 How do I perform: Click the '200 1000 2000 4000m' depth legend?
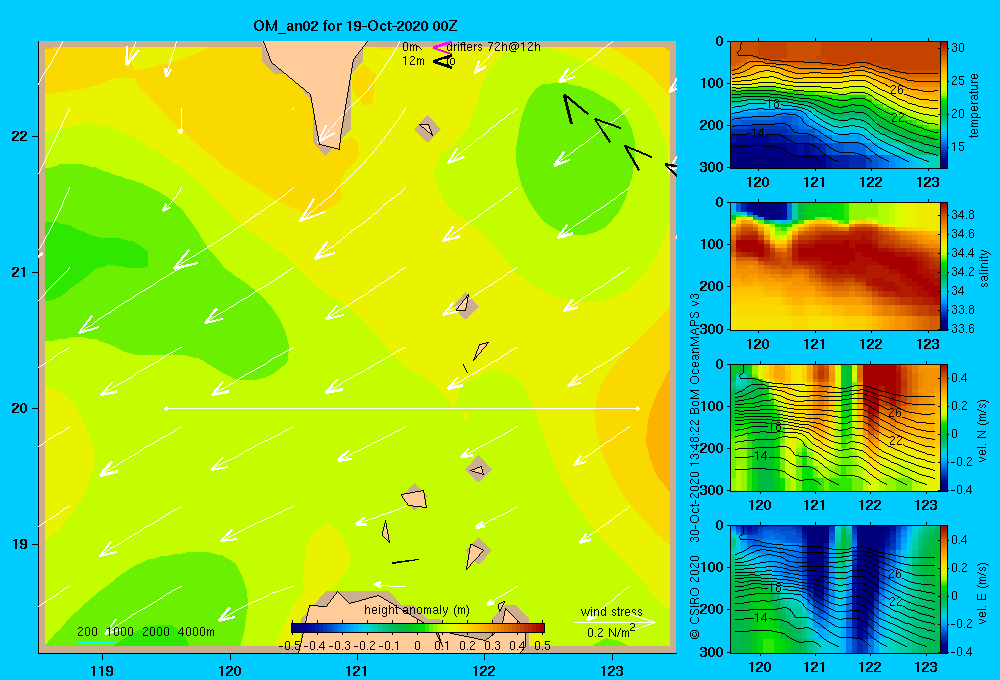point(145,632)
